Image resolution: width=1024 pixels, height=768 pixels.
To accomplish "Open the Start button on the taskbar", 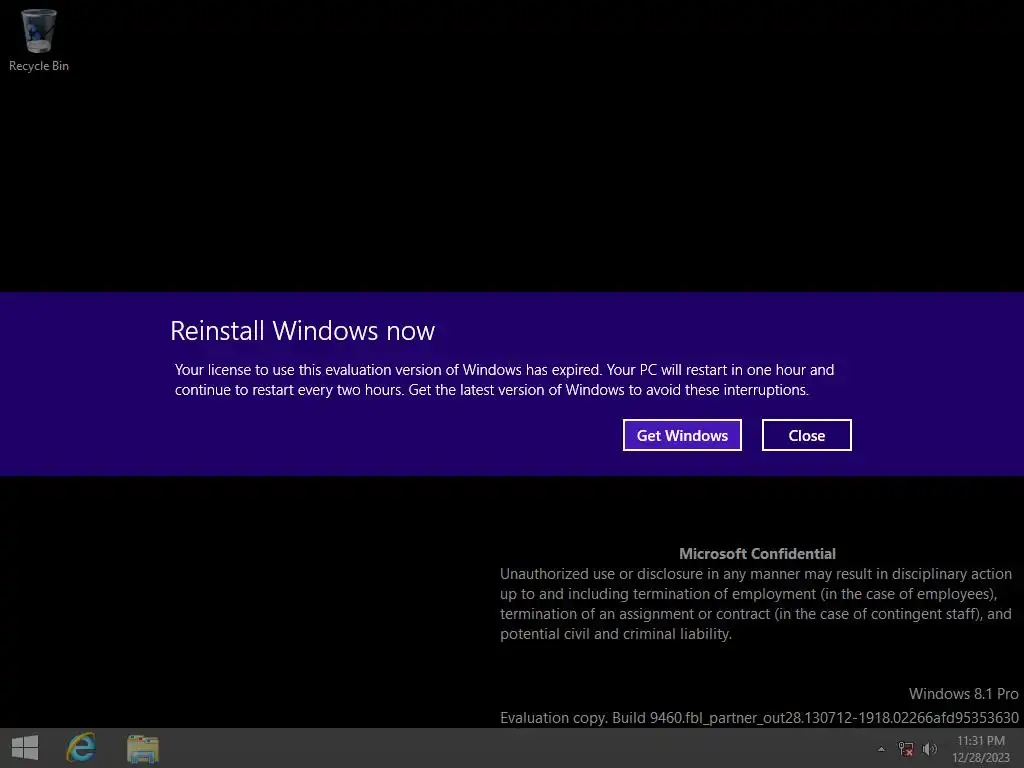I will (25, 748).
